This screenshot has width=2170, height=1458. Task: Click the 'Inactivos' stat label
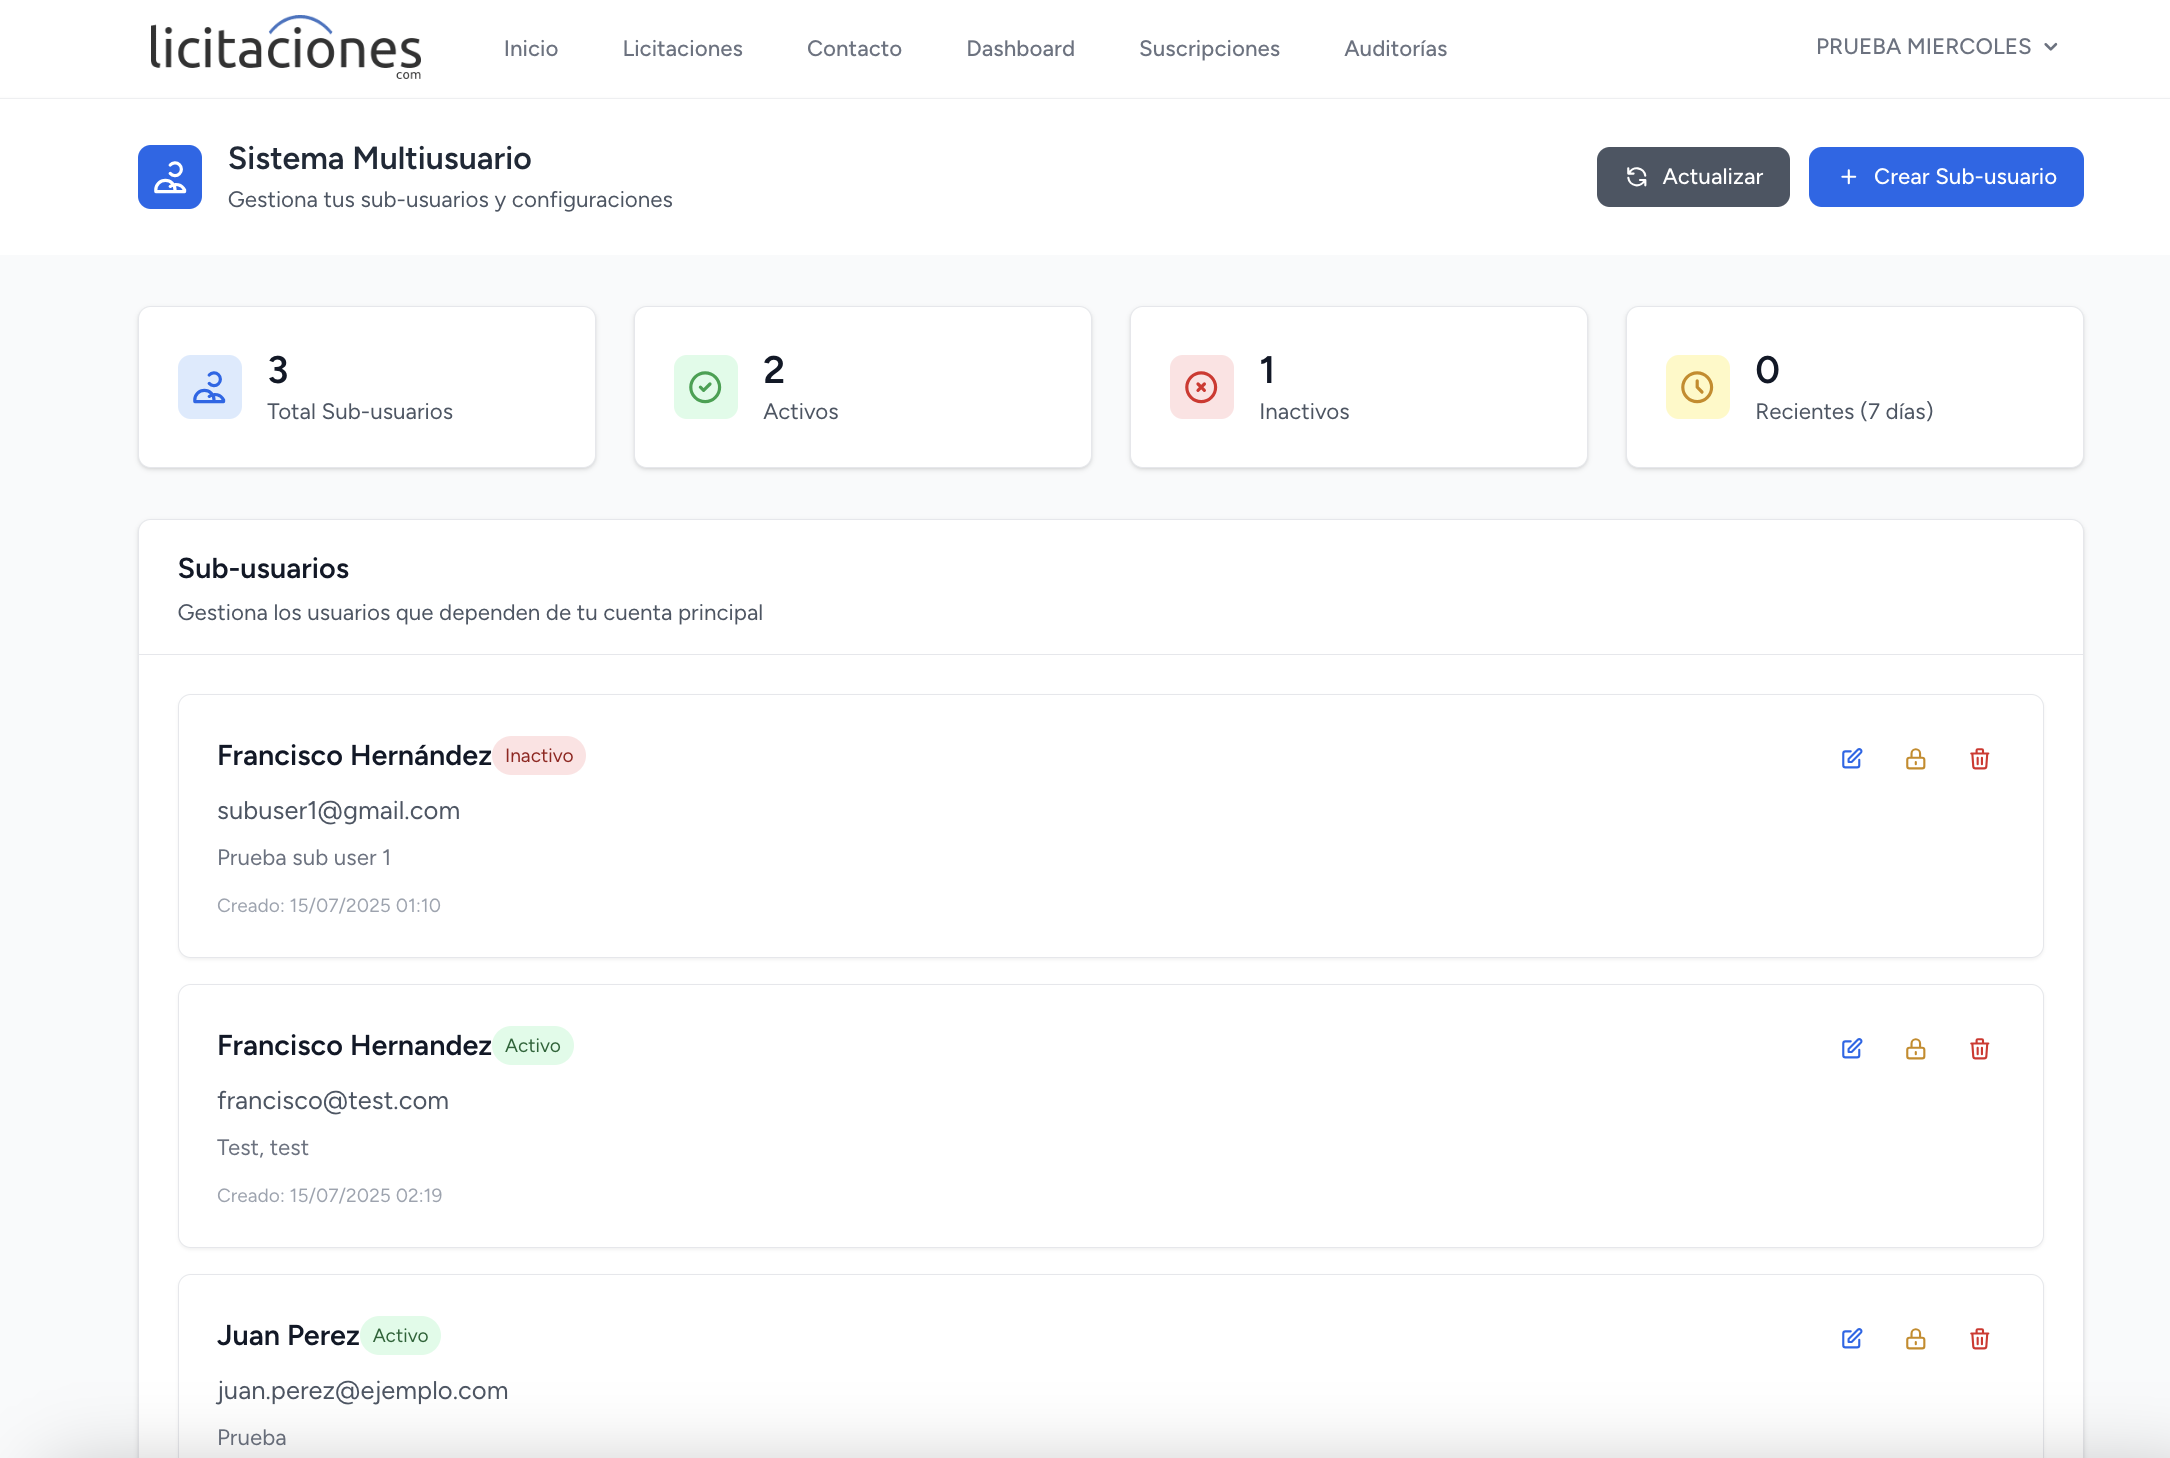[1304, 412]
